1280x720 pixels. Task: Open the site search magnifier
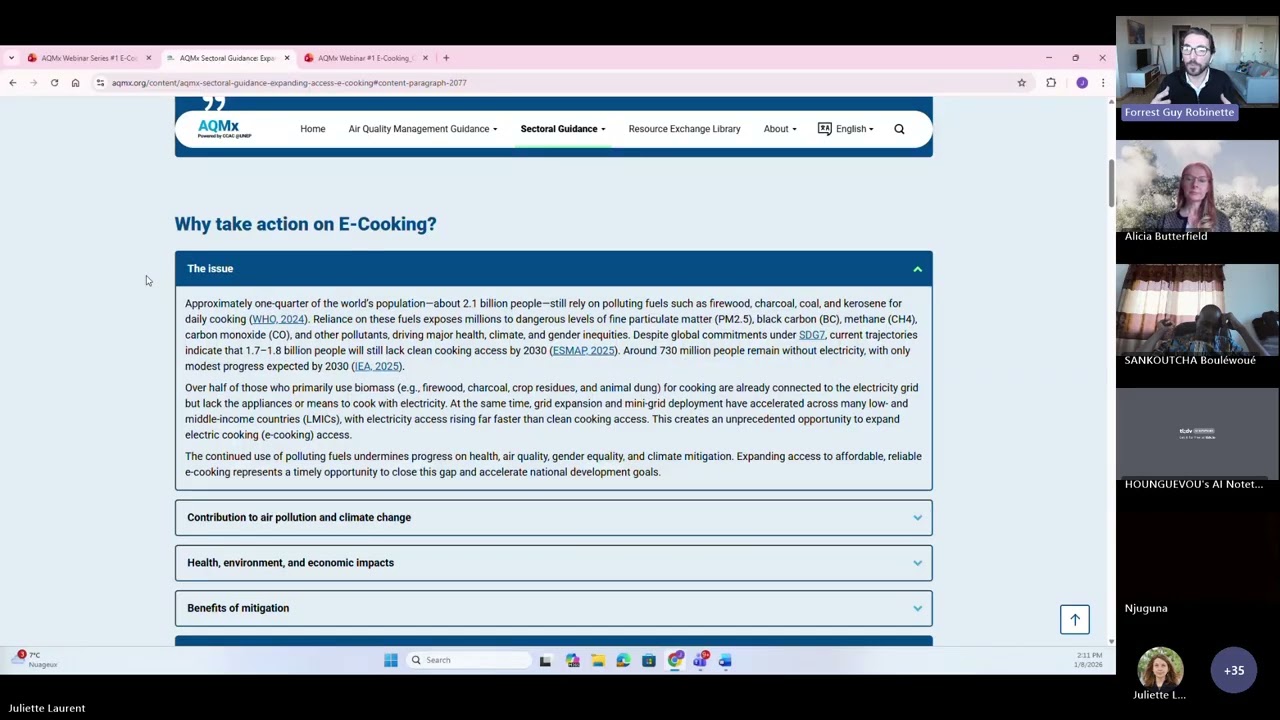(899, 129)
